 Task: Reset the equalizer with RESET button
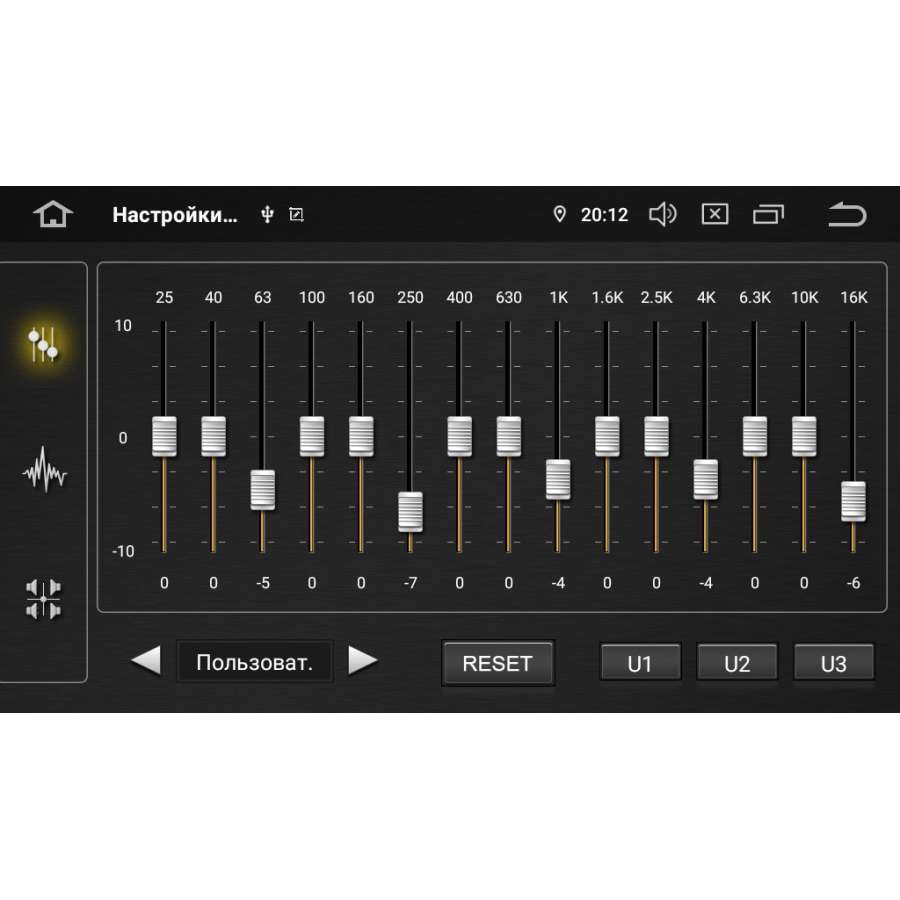click(x=498, y=663)
